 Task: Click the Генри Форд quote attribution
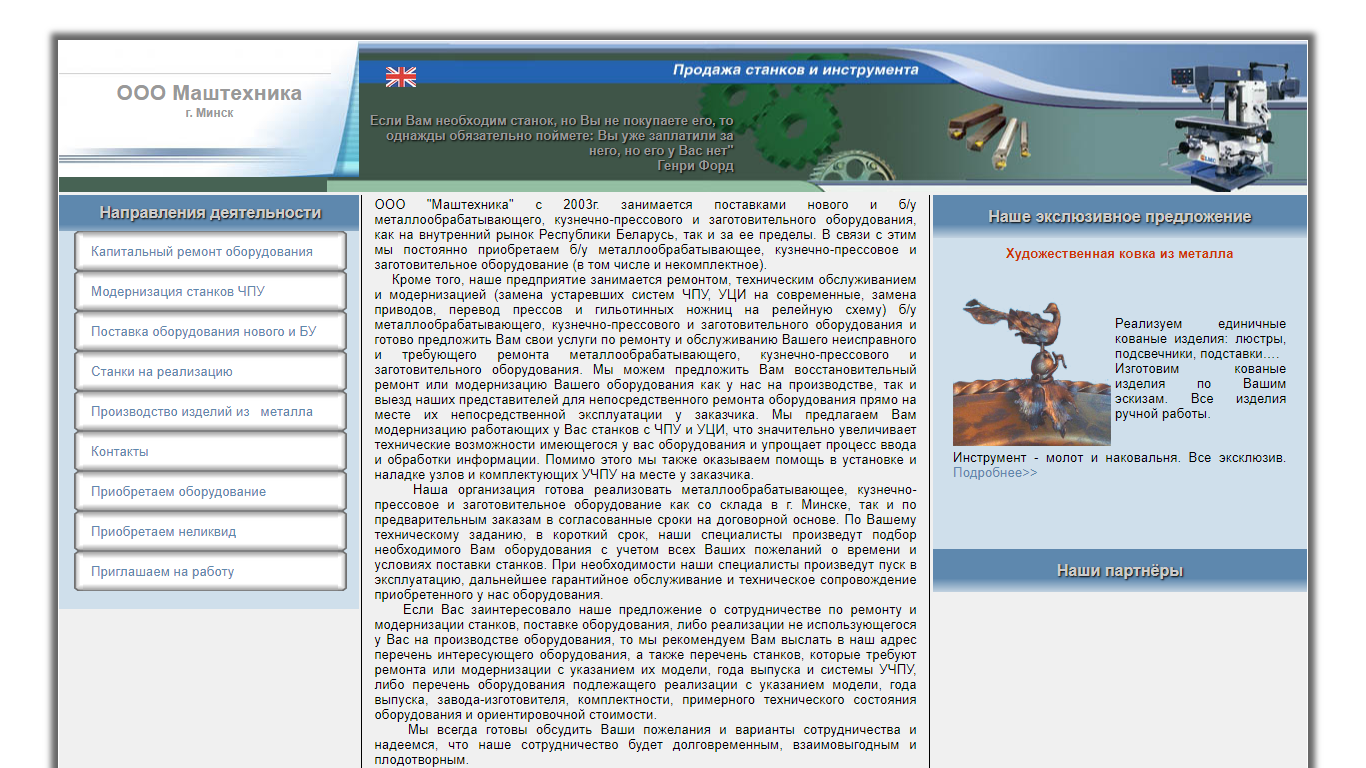[x=695, y=166]
